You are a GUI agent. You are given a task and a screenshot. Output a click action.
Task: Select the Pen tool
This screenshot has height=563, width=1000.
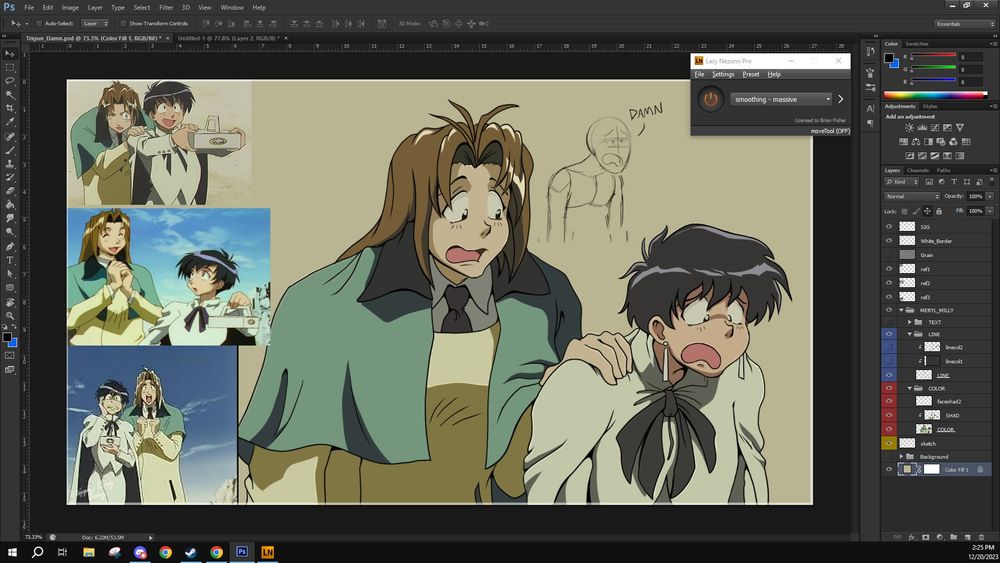(10, 246)
